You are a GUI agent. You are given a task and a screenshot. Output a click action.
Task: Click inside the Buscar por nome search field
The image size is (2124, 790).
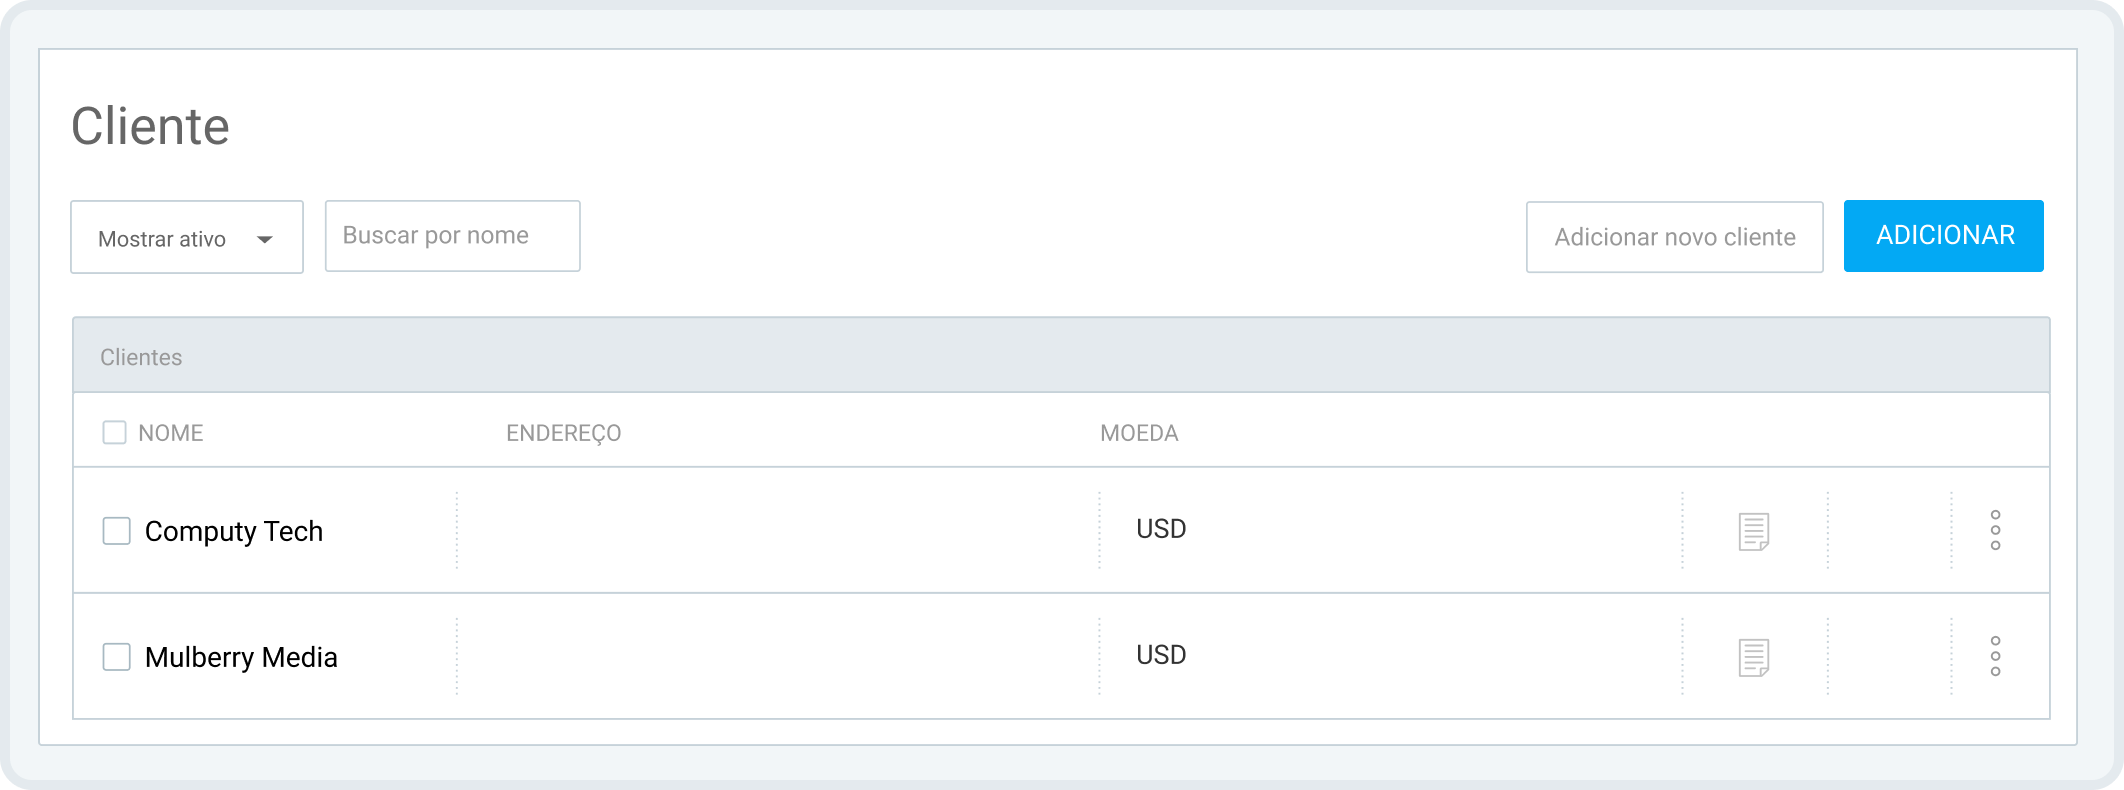coord(452,236)
